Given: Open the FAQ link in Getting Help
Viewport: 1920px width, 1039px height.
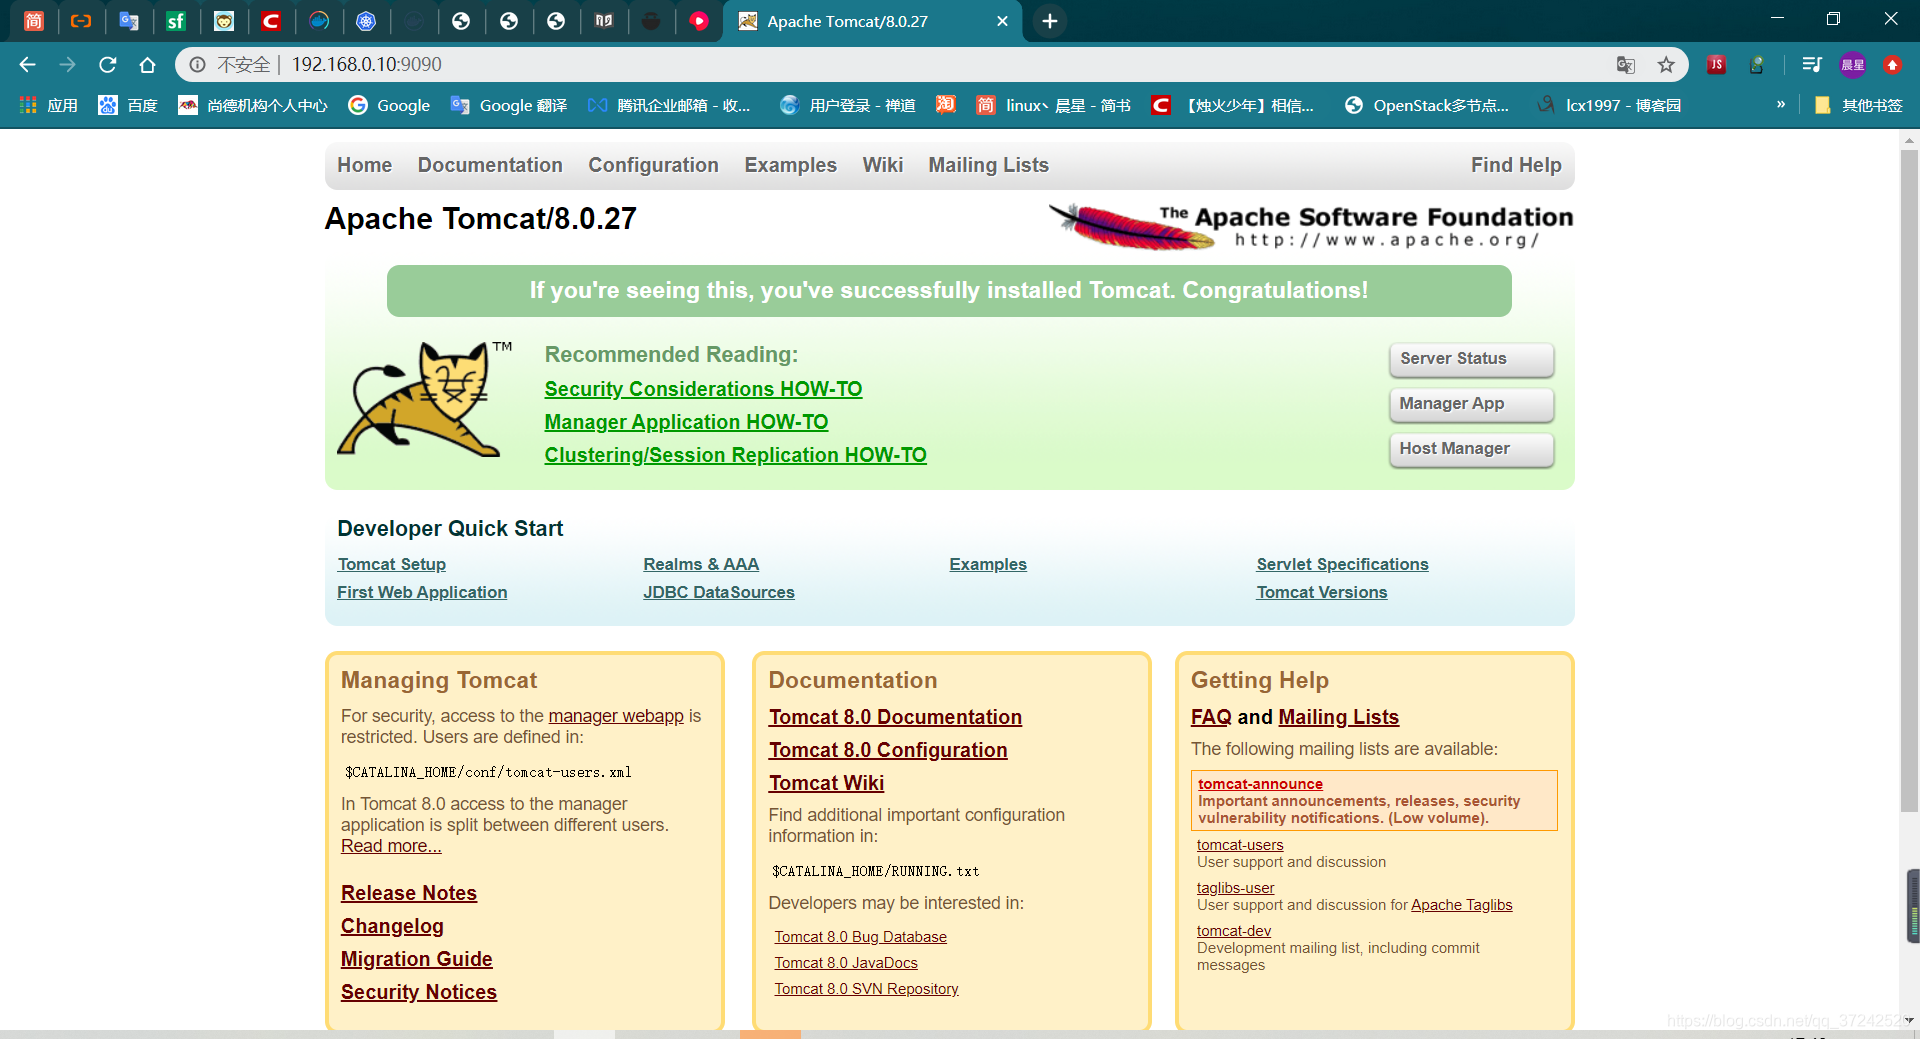Looking at the screenshot, I should point(1211,717).
